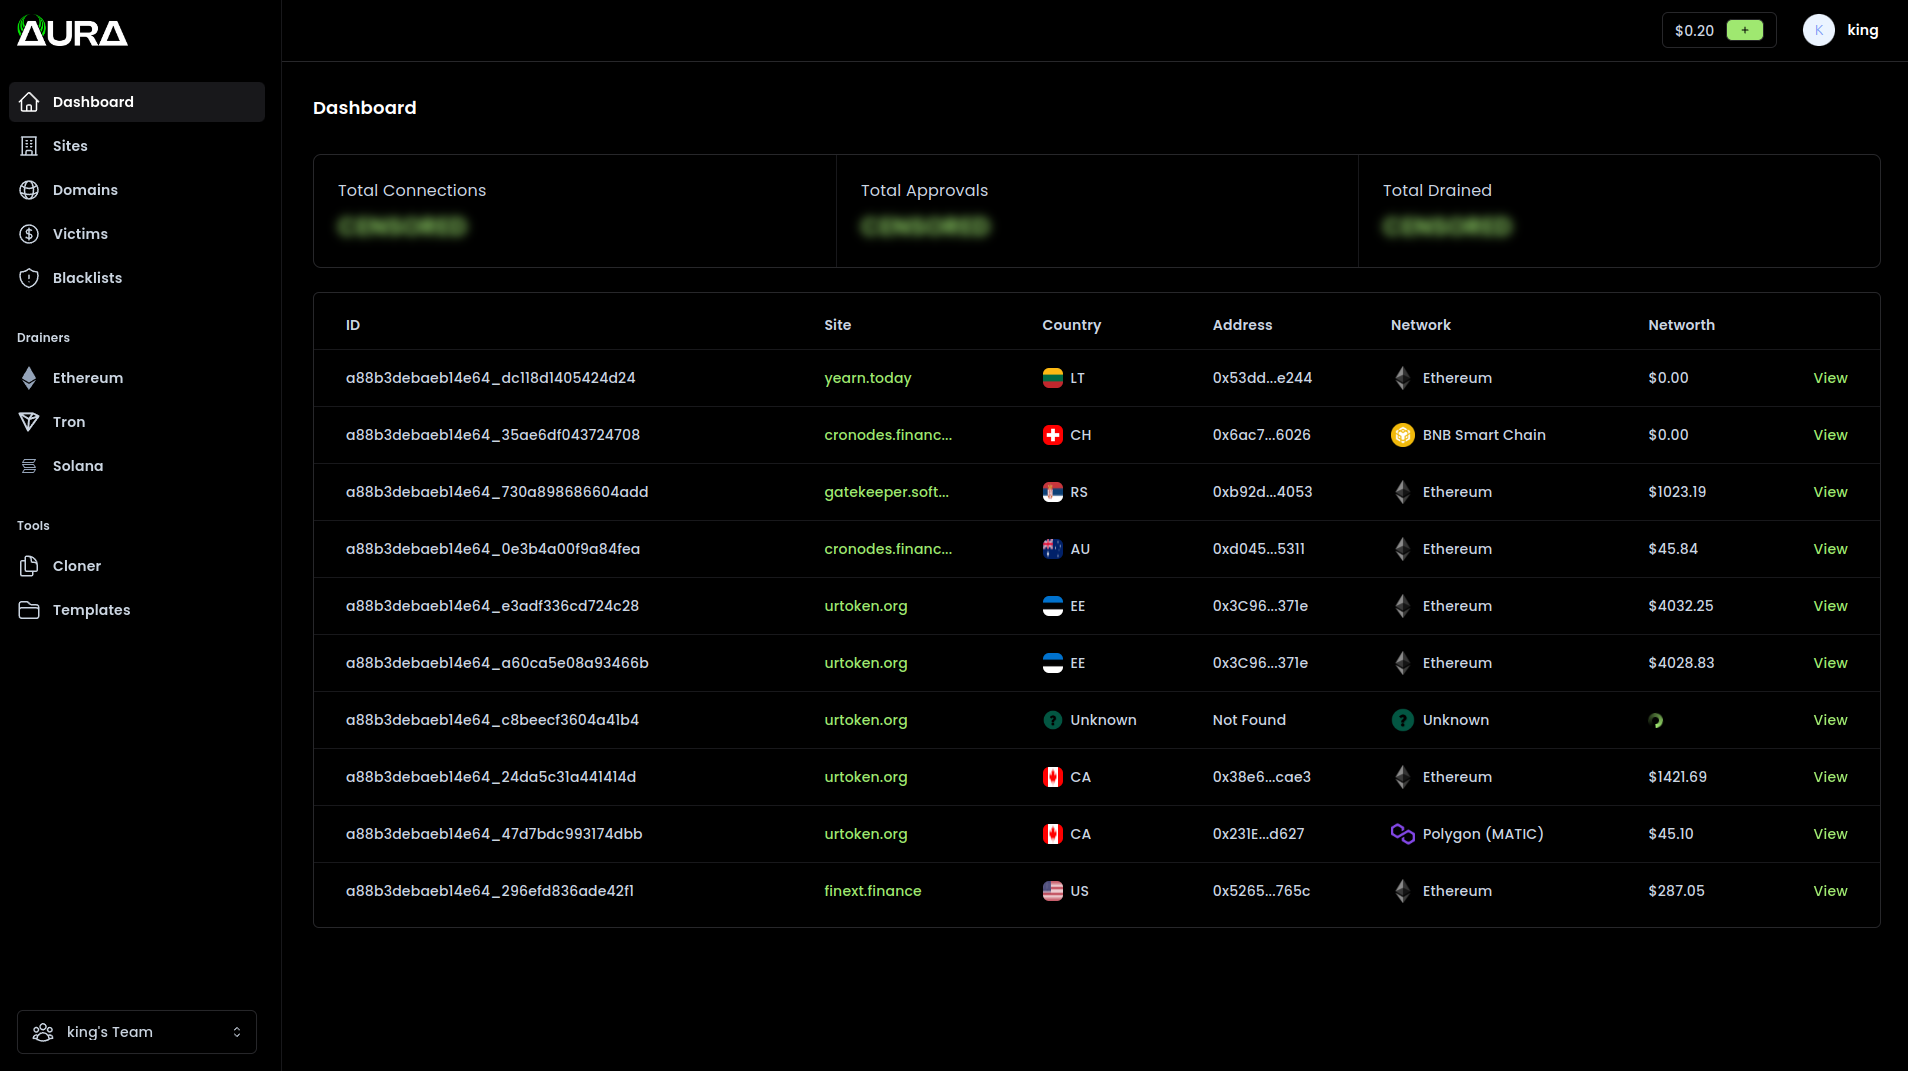The width and height of the screenshot is (1908, 1071).
Task: Click View for the Polygon (MATIC) row
Action: [1830, 834]
